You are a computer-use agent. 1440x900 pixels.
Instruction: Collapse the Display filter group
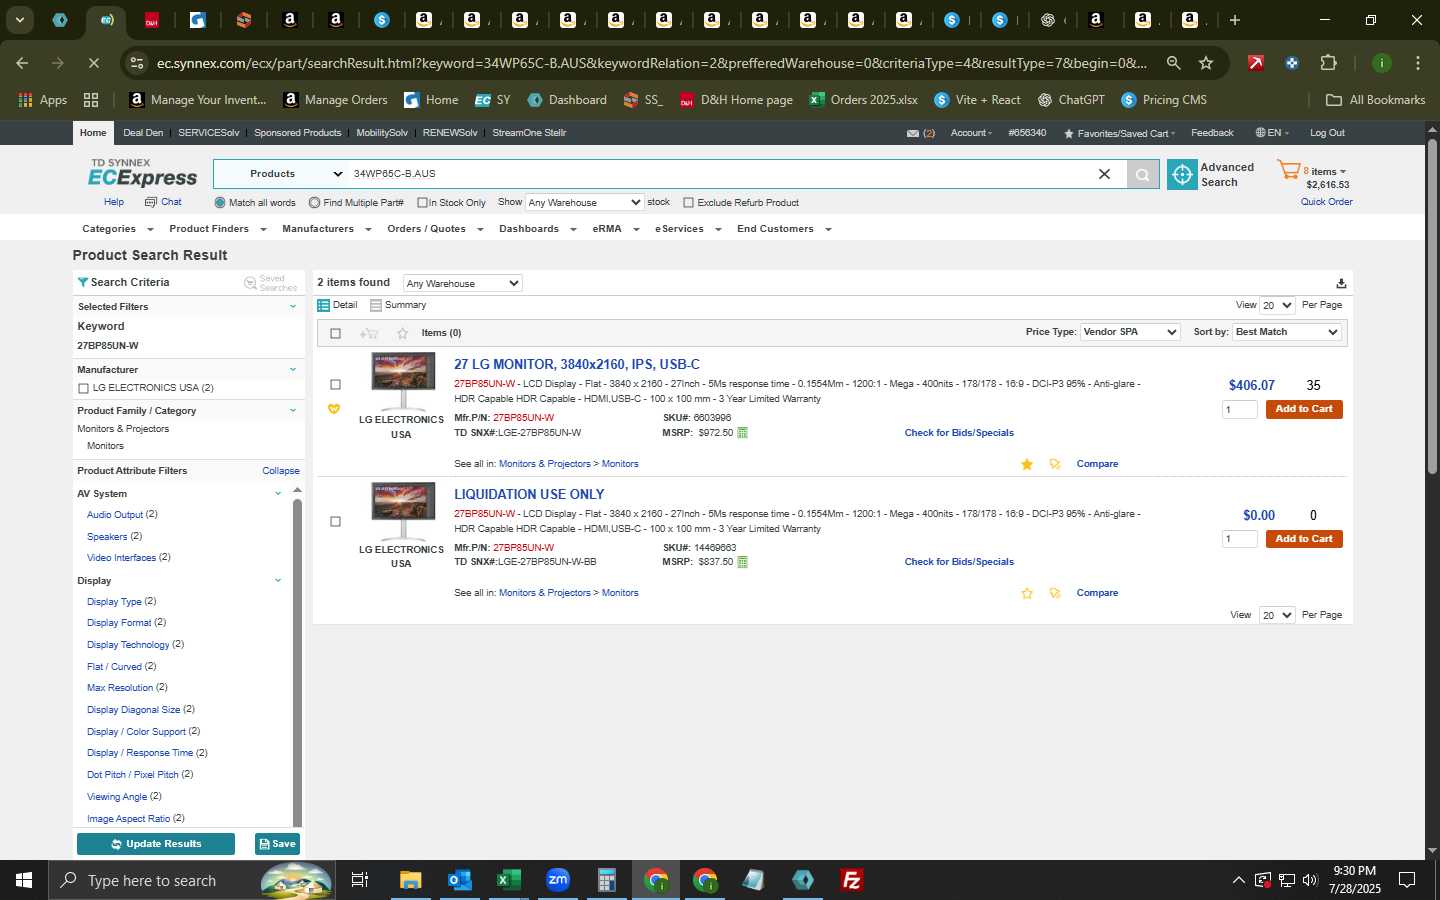(278, 580)
